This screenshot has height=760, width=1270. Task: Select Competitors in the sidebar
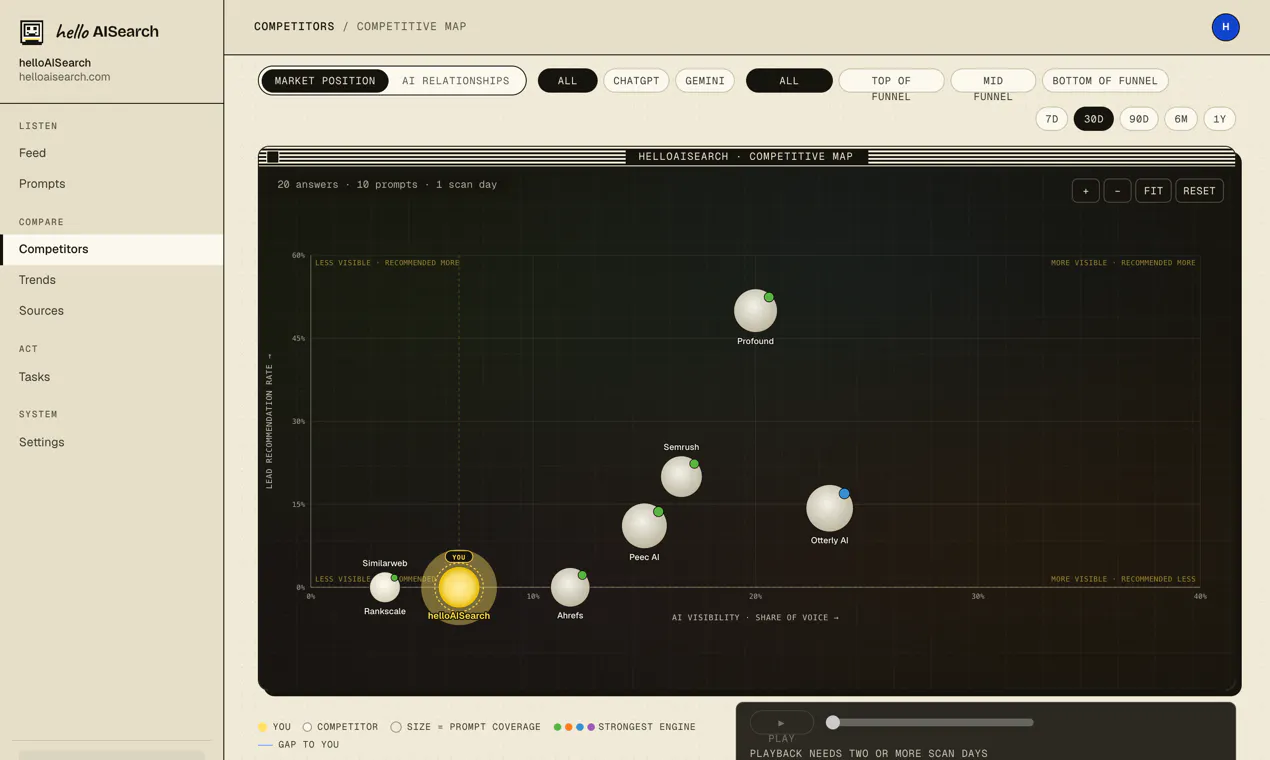click(x=112, y=249)
